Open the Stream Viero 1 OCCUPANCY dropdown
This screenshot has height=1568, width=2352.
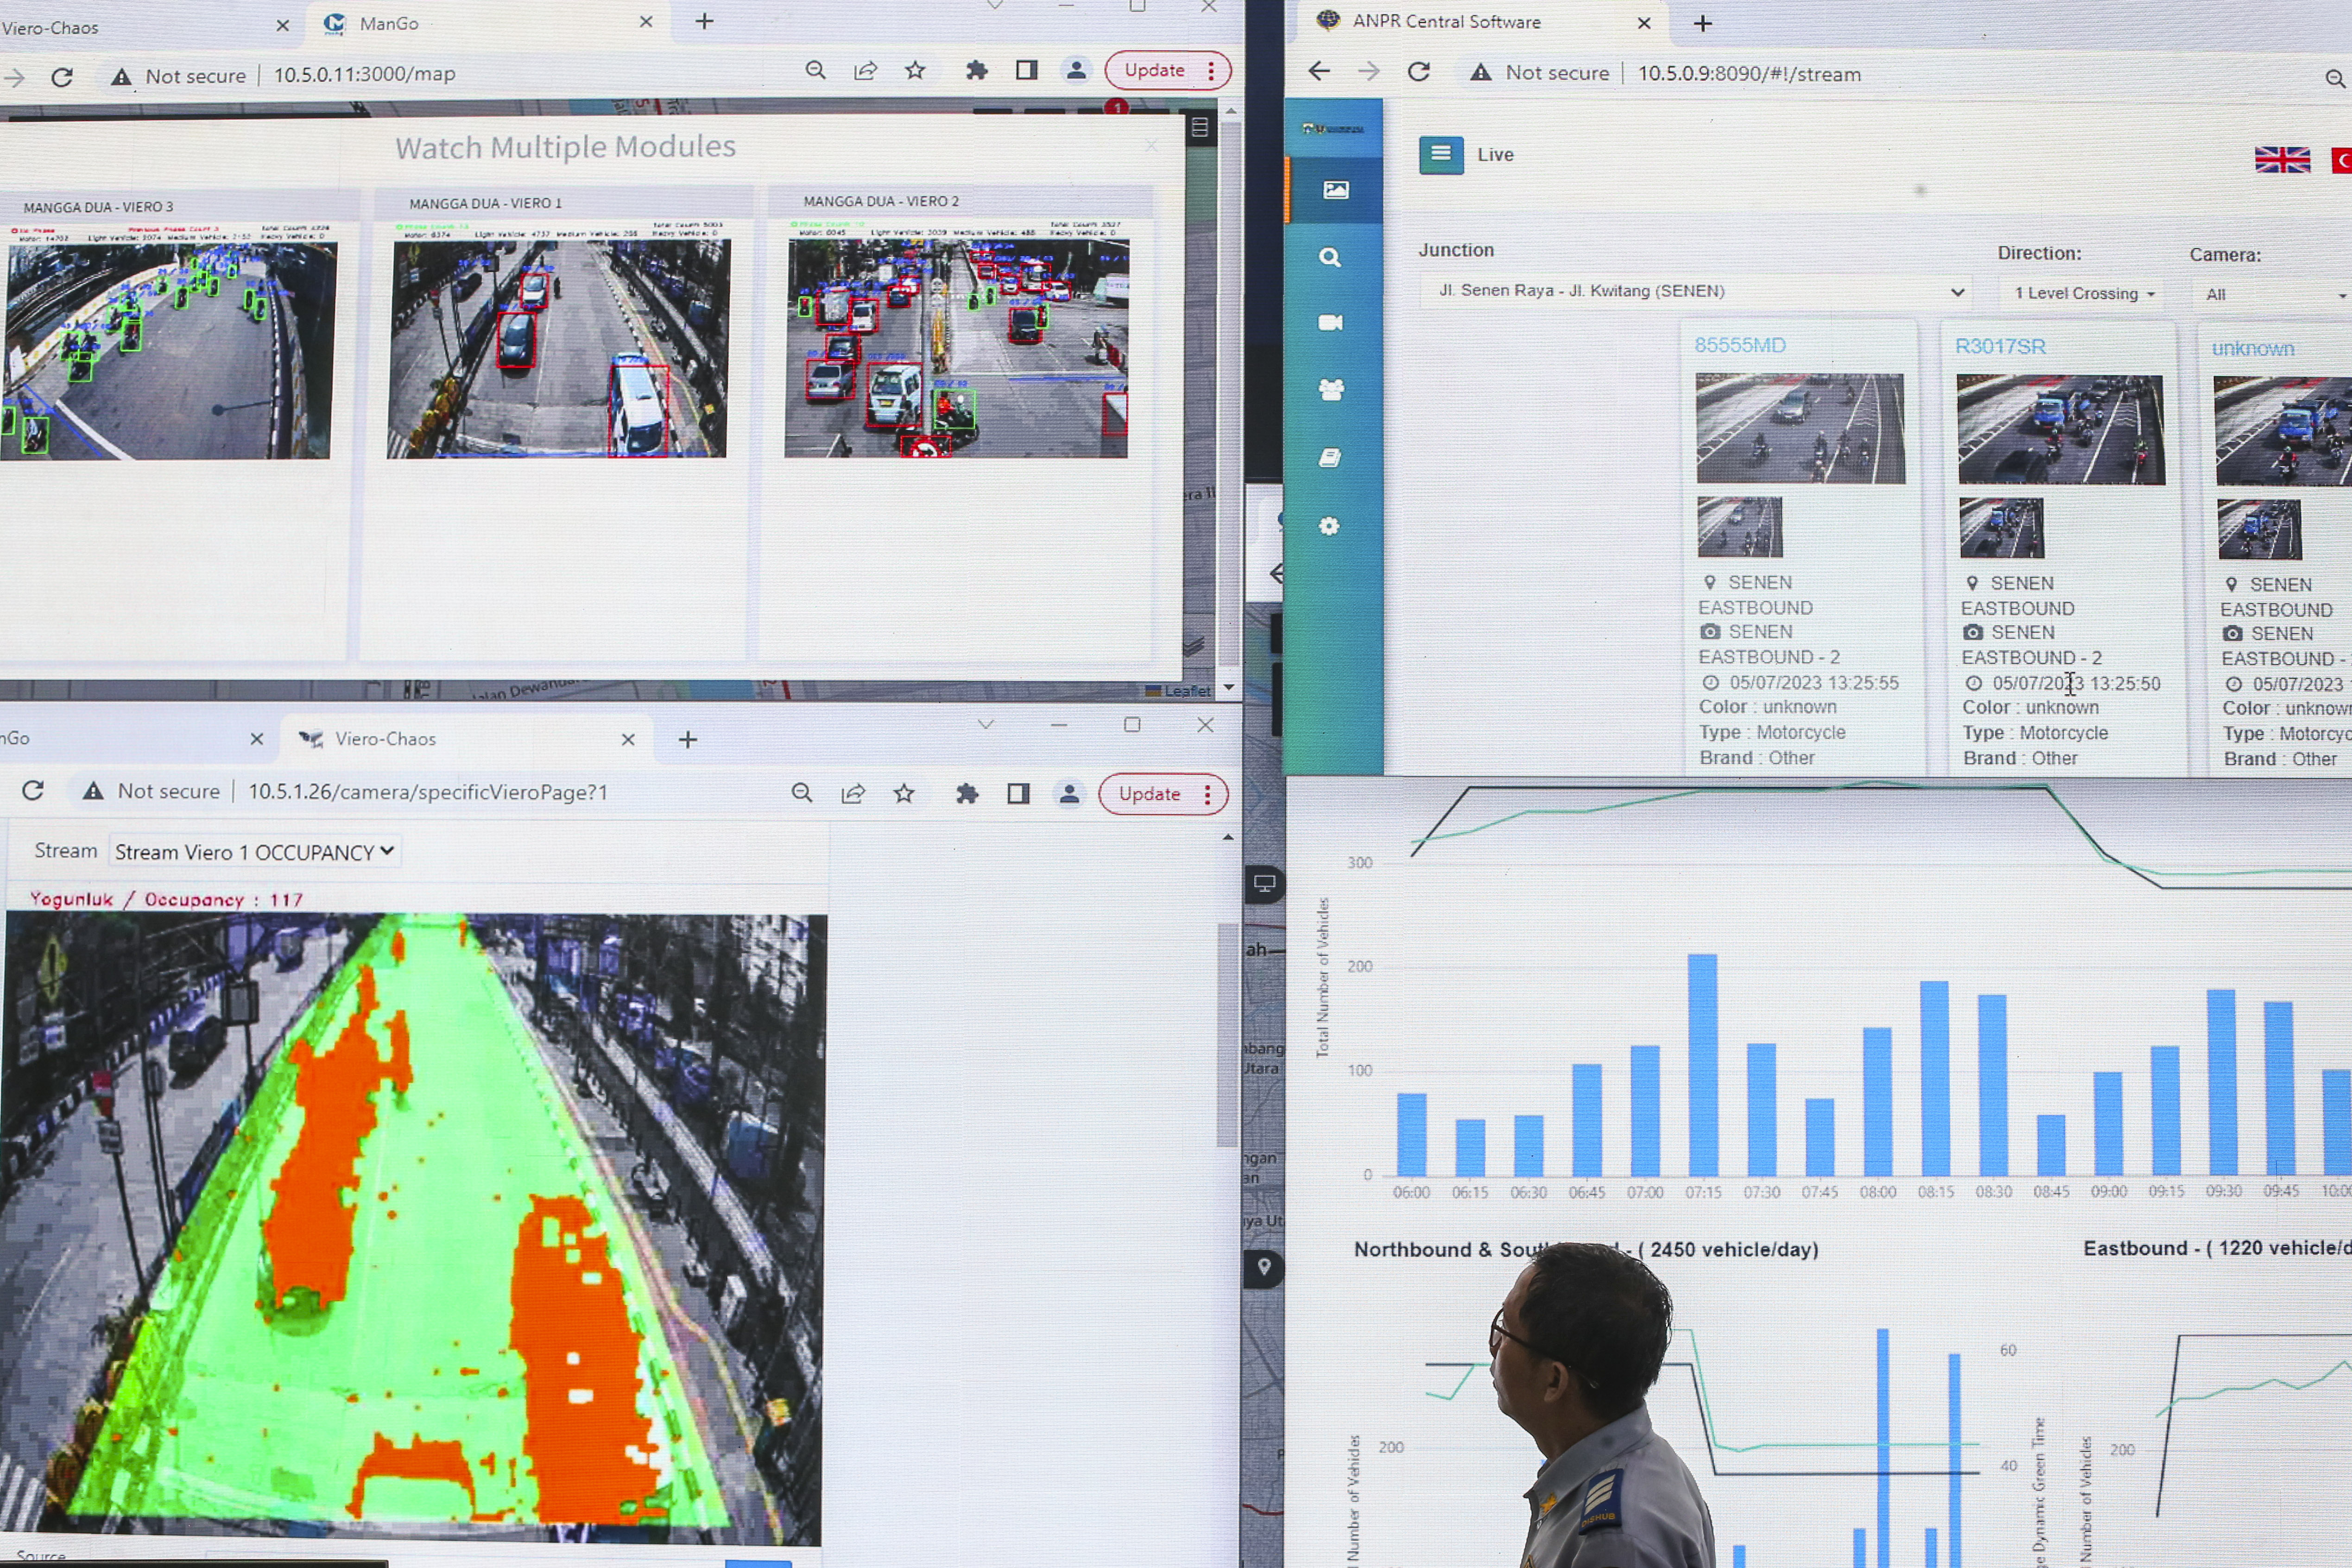point(254,852)
